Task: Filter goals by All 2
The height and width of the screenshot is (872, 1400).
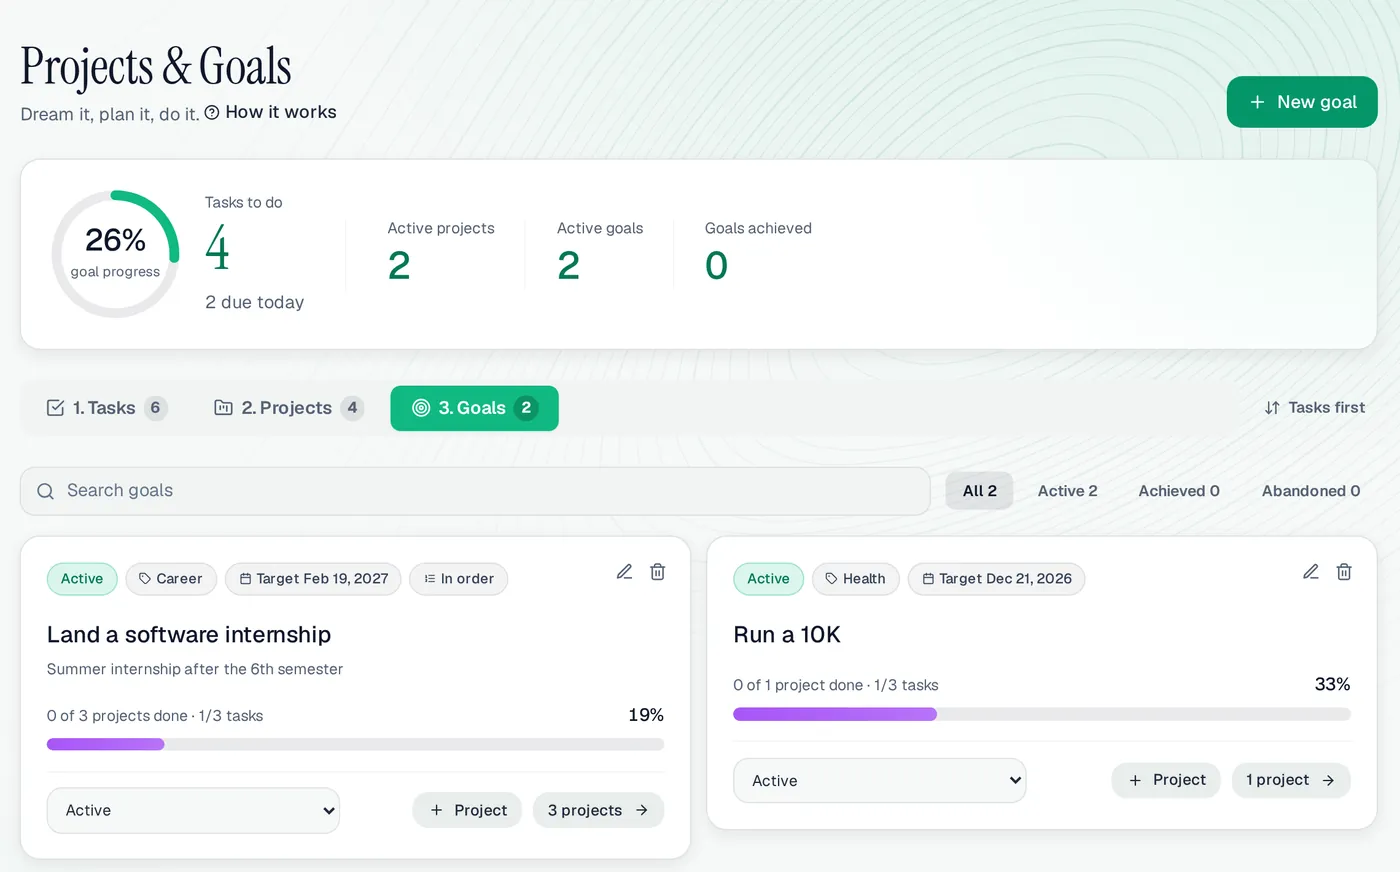Action: 980,491
